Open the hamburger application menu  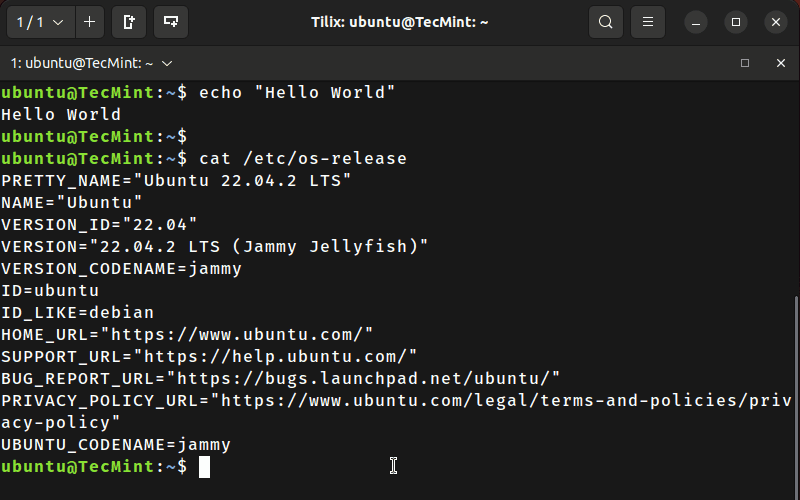click(648, 22)
